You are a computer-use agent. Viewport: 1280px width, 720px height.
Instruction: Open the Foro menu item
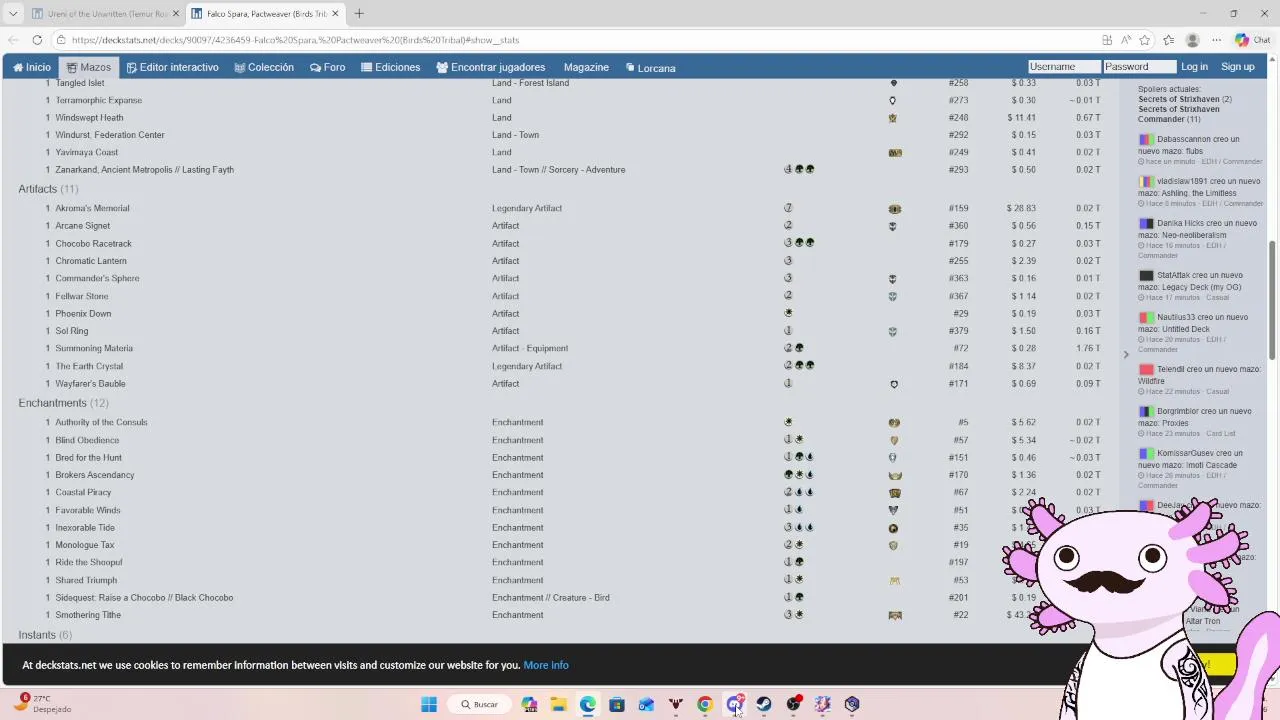click(x=328, y=67)
